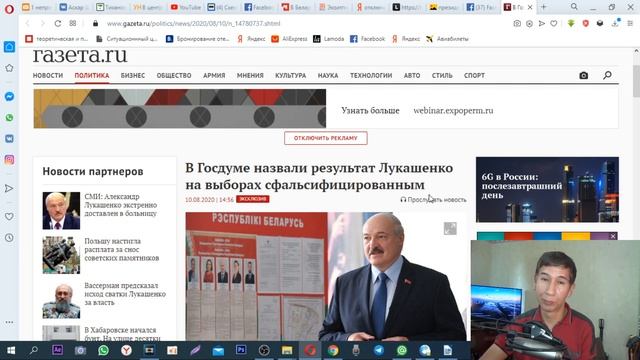Image resolution: width=640 pixels, height=360 pixels.
Task: Open АРМИЯ section in site menu
Action: [x=214, y=76]
